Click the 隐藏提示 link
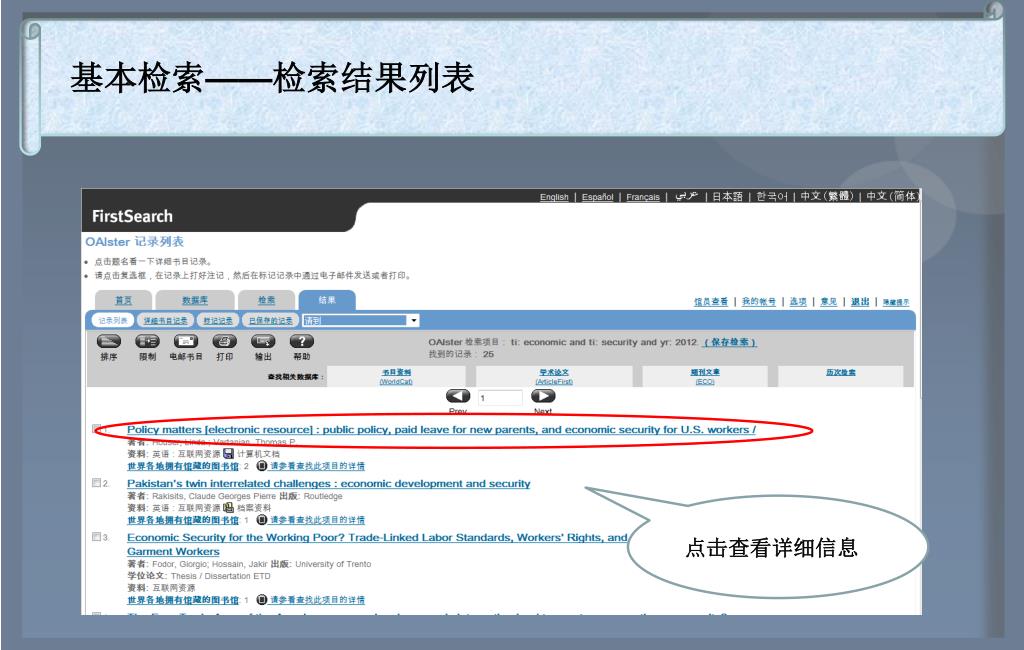 pyautogui.click(x=896, y=302)
